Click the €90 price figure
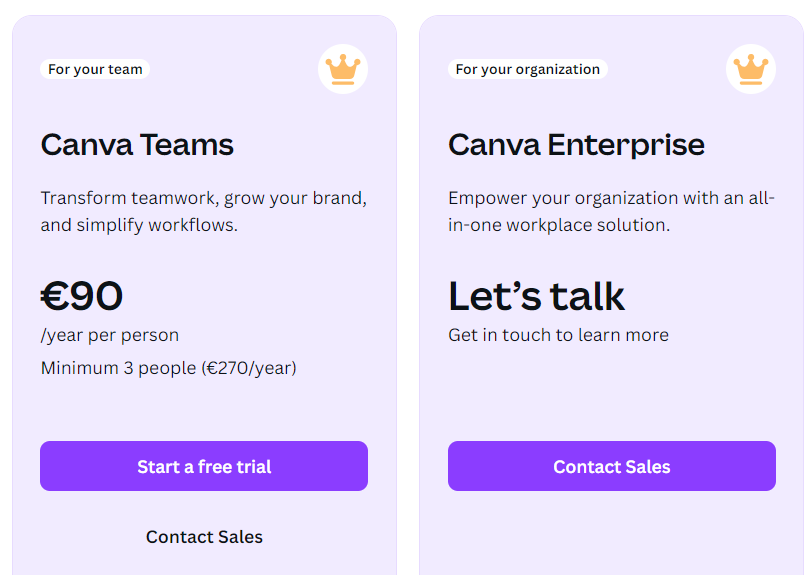This screenshot has width=811, height=575. (x=82, y=296)
